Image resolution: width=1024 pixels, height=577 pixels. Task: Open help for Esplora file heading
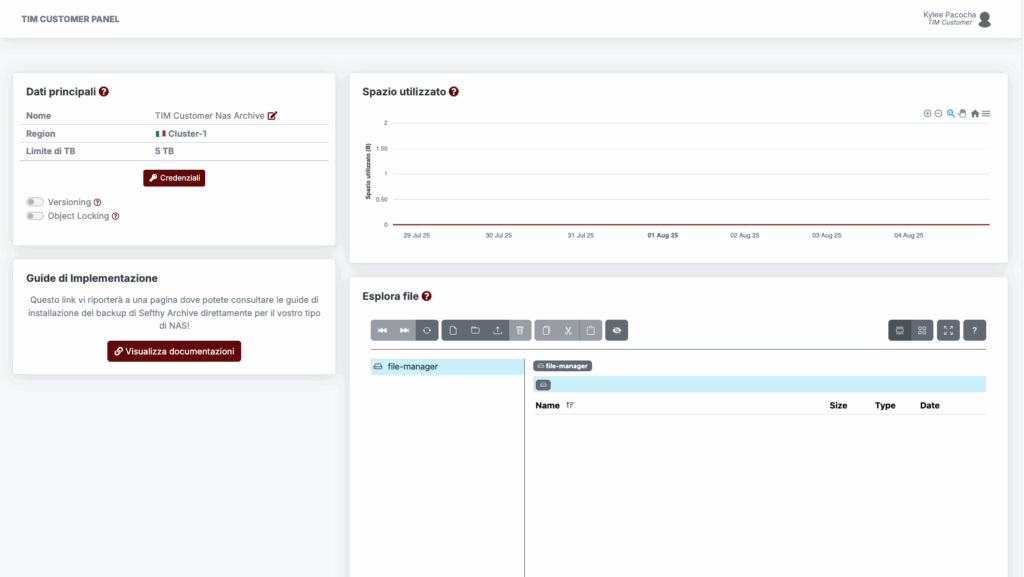point(427,297)
